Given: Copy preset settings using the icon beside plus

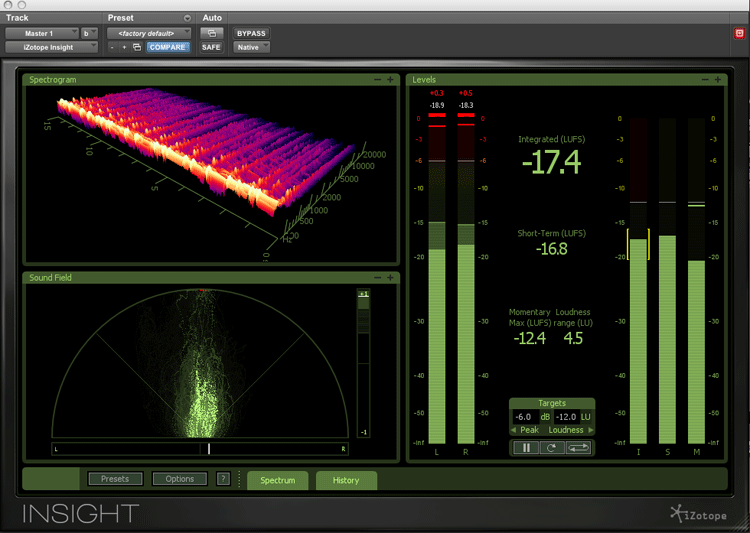Looking at the screenshot, I should tap(137, 47).
